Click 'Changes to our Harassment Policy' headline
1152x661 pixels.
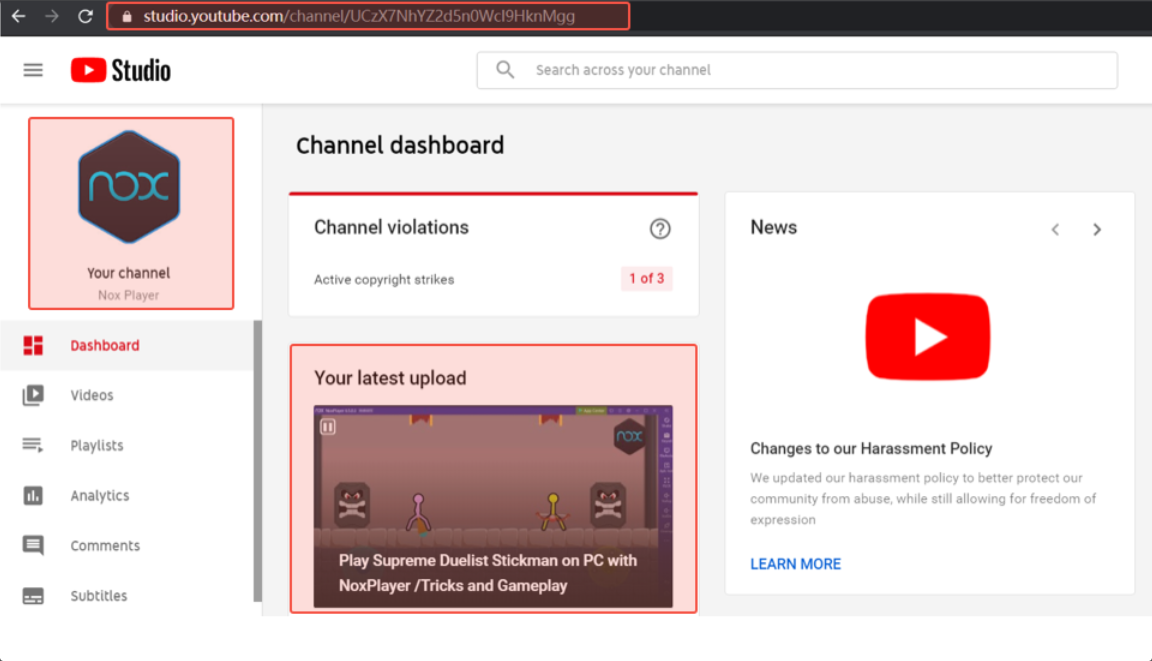(x=871, y=448)
